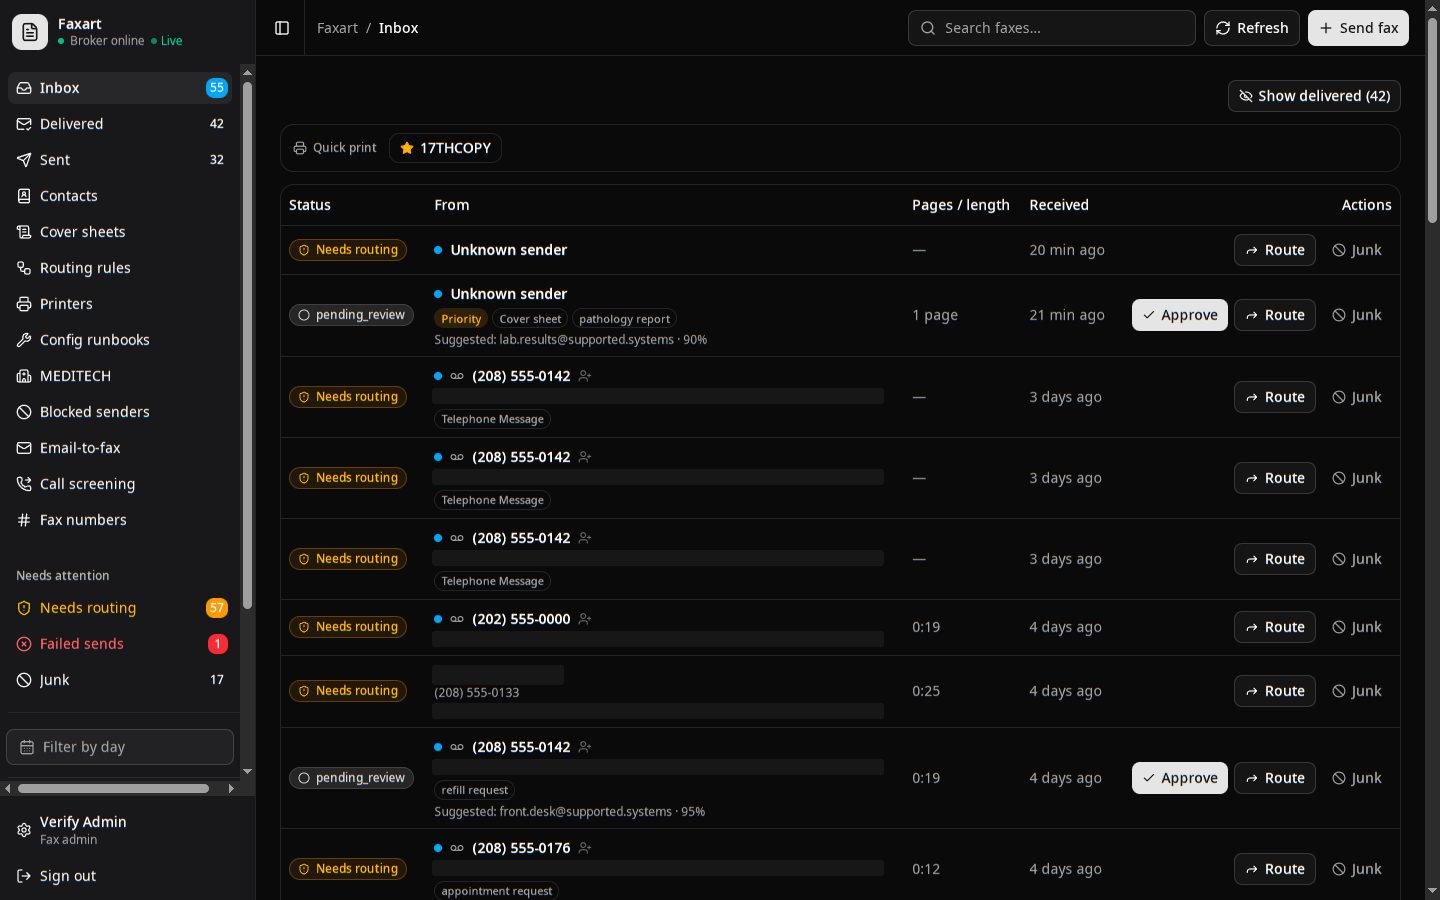Click the Cover sheet tag
1440x900 pixels.
530,319
